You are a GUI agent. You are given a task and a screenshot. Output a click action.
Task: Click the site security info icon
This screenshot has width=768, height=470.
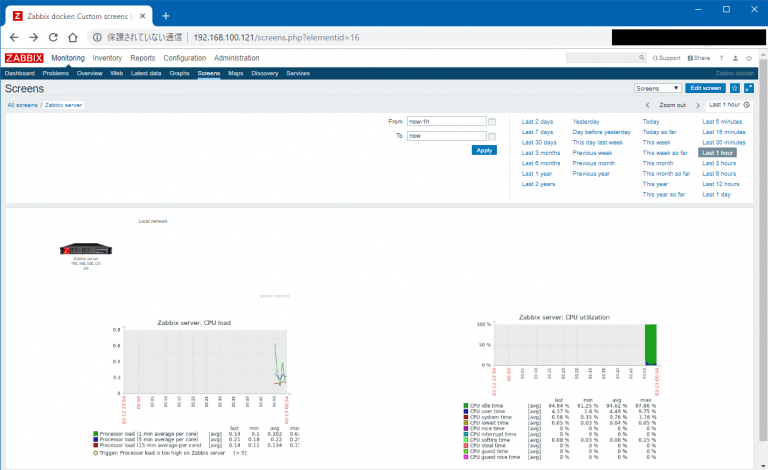pyautogui.click(x=97, y=37)
